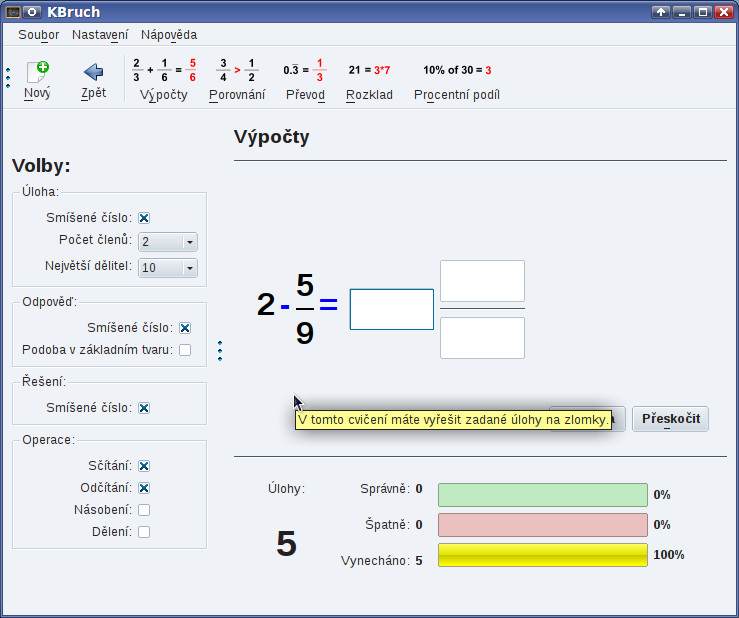Click the toolbar drag handle dots
Image resolution: width=739 pixels, height=618 pixels.
click(x=8, y=78)
